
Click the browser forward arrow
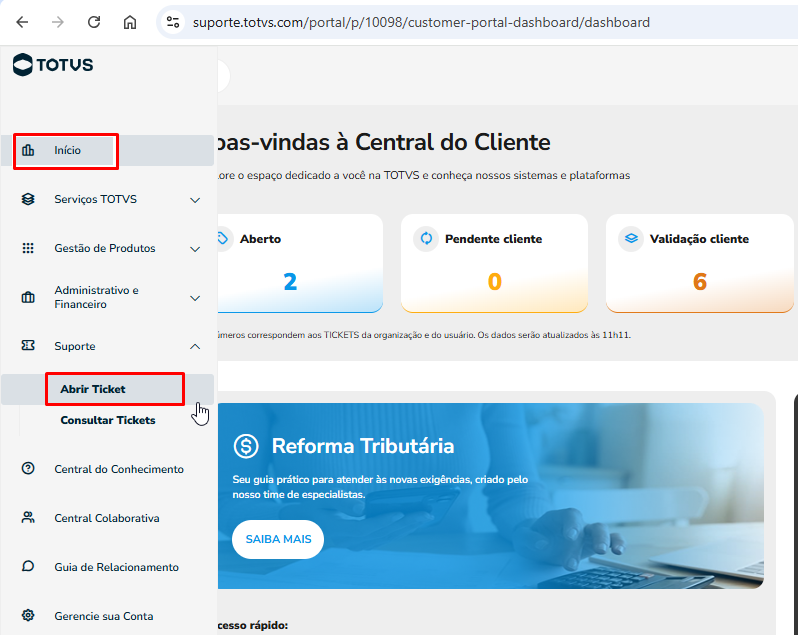[58, 22]
